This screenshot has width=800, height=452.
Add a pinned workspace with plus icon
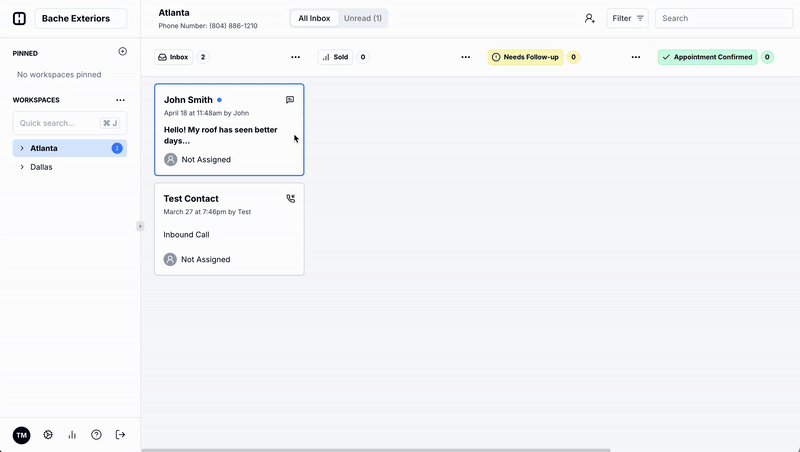click(122, 52)
